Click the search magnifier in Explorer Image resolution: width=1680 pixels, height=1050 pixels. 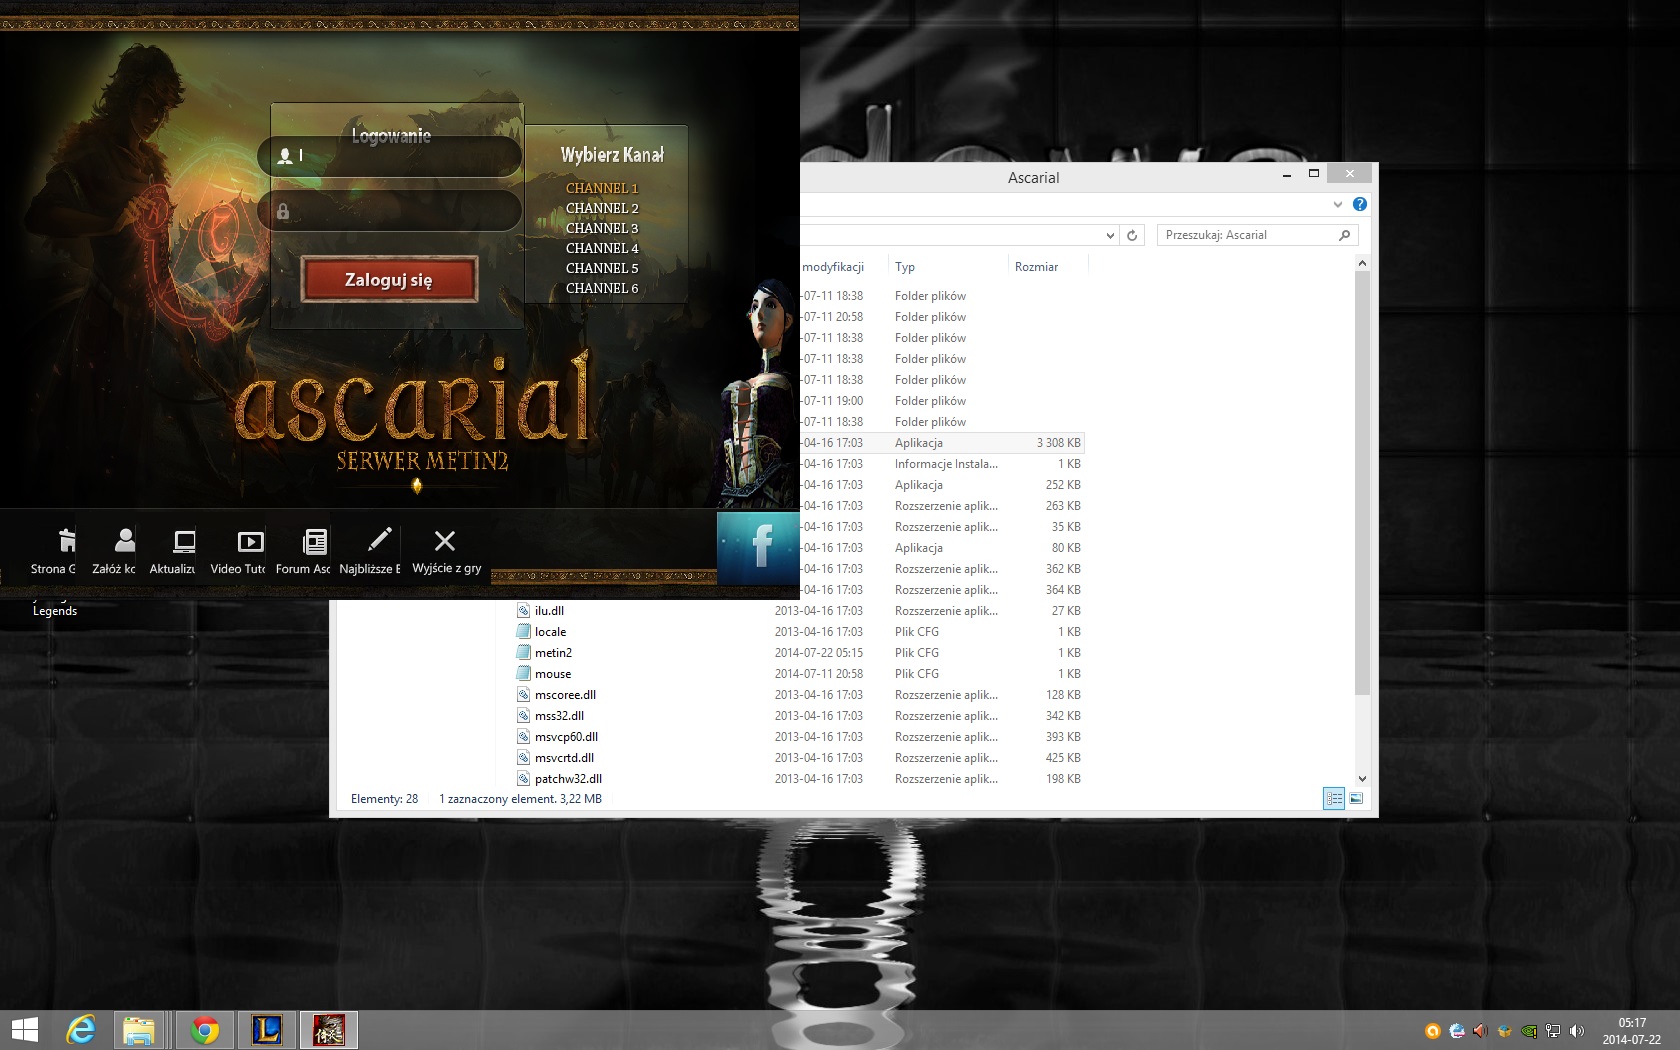click(x=1344, y=235)
